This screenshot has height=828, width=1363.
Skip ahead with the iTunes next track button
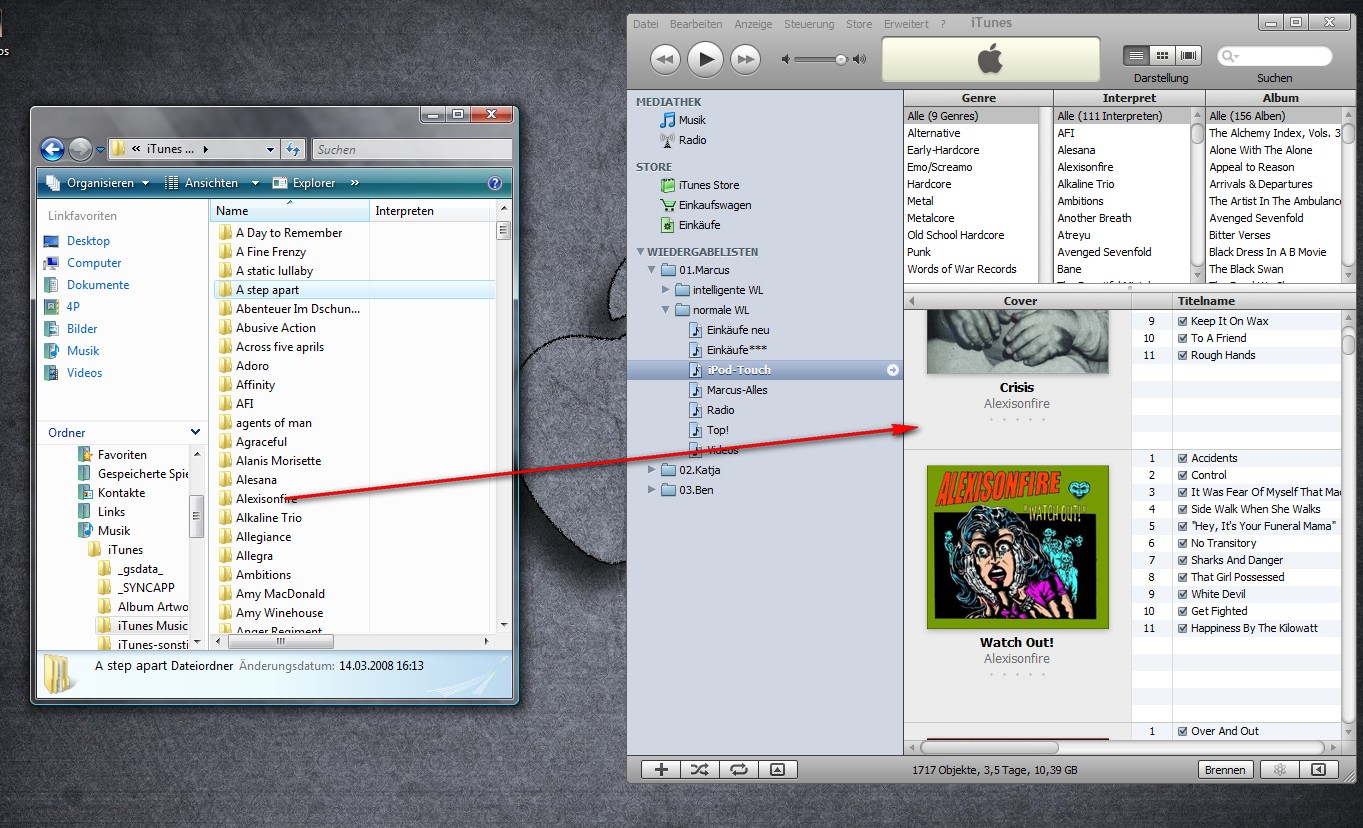(x=745, y=60)
